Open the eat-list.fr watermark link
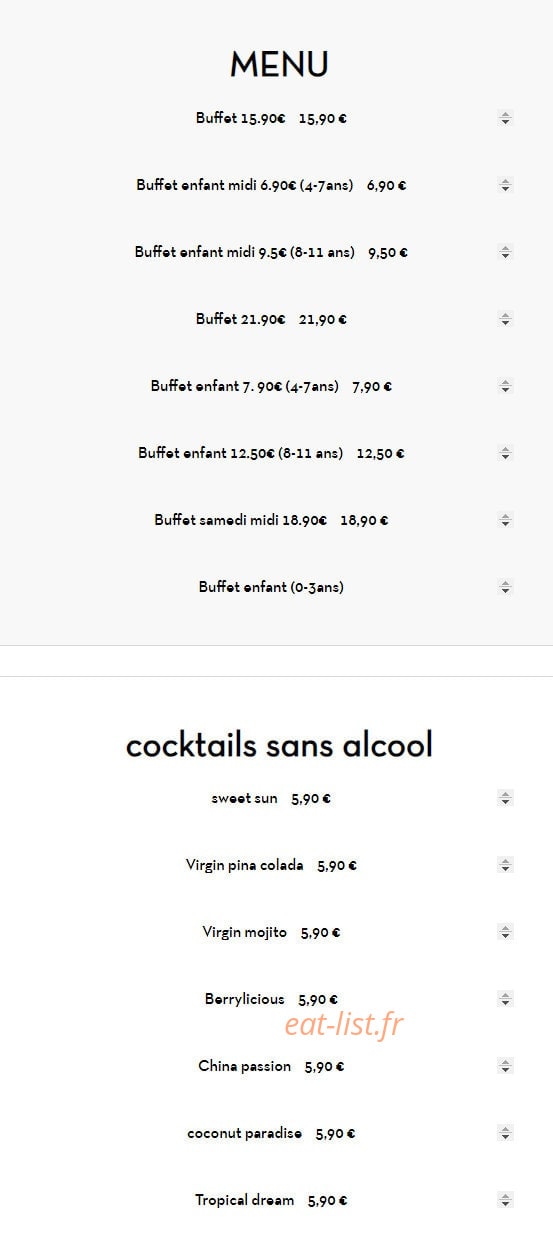This screenshot has width=553, height=1247. 344,1024
